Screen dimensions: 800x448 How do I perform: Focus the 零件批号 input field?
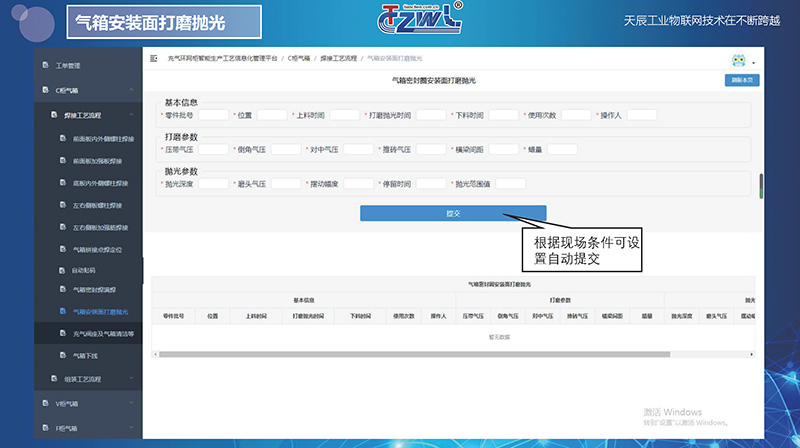[213, 115]
